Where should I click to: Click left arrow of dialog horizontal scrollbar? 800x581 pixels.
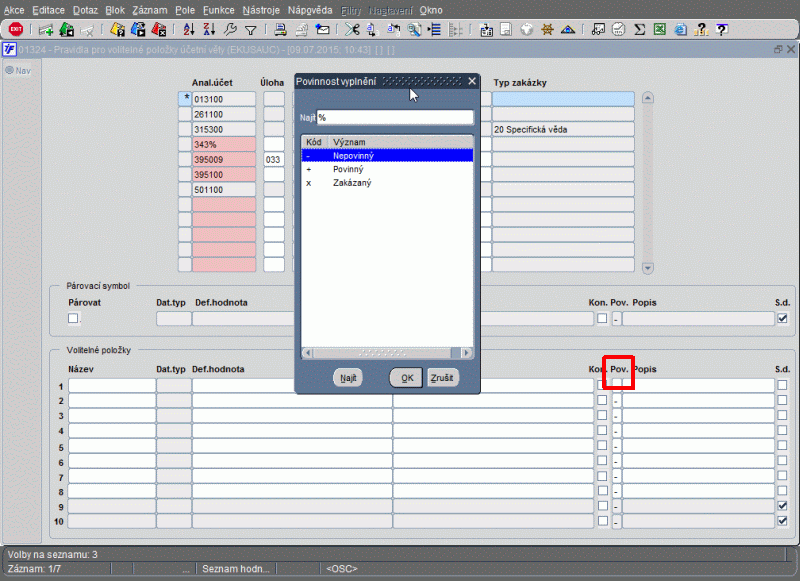pyautogui.click(x=308, y=352)
